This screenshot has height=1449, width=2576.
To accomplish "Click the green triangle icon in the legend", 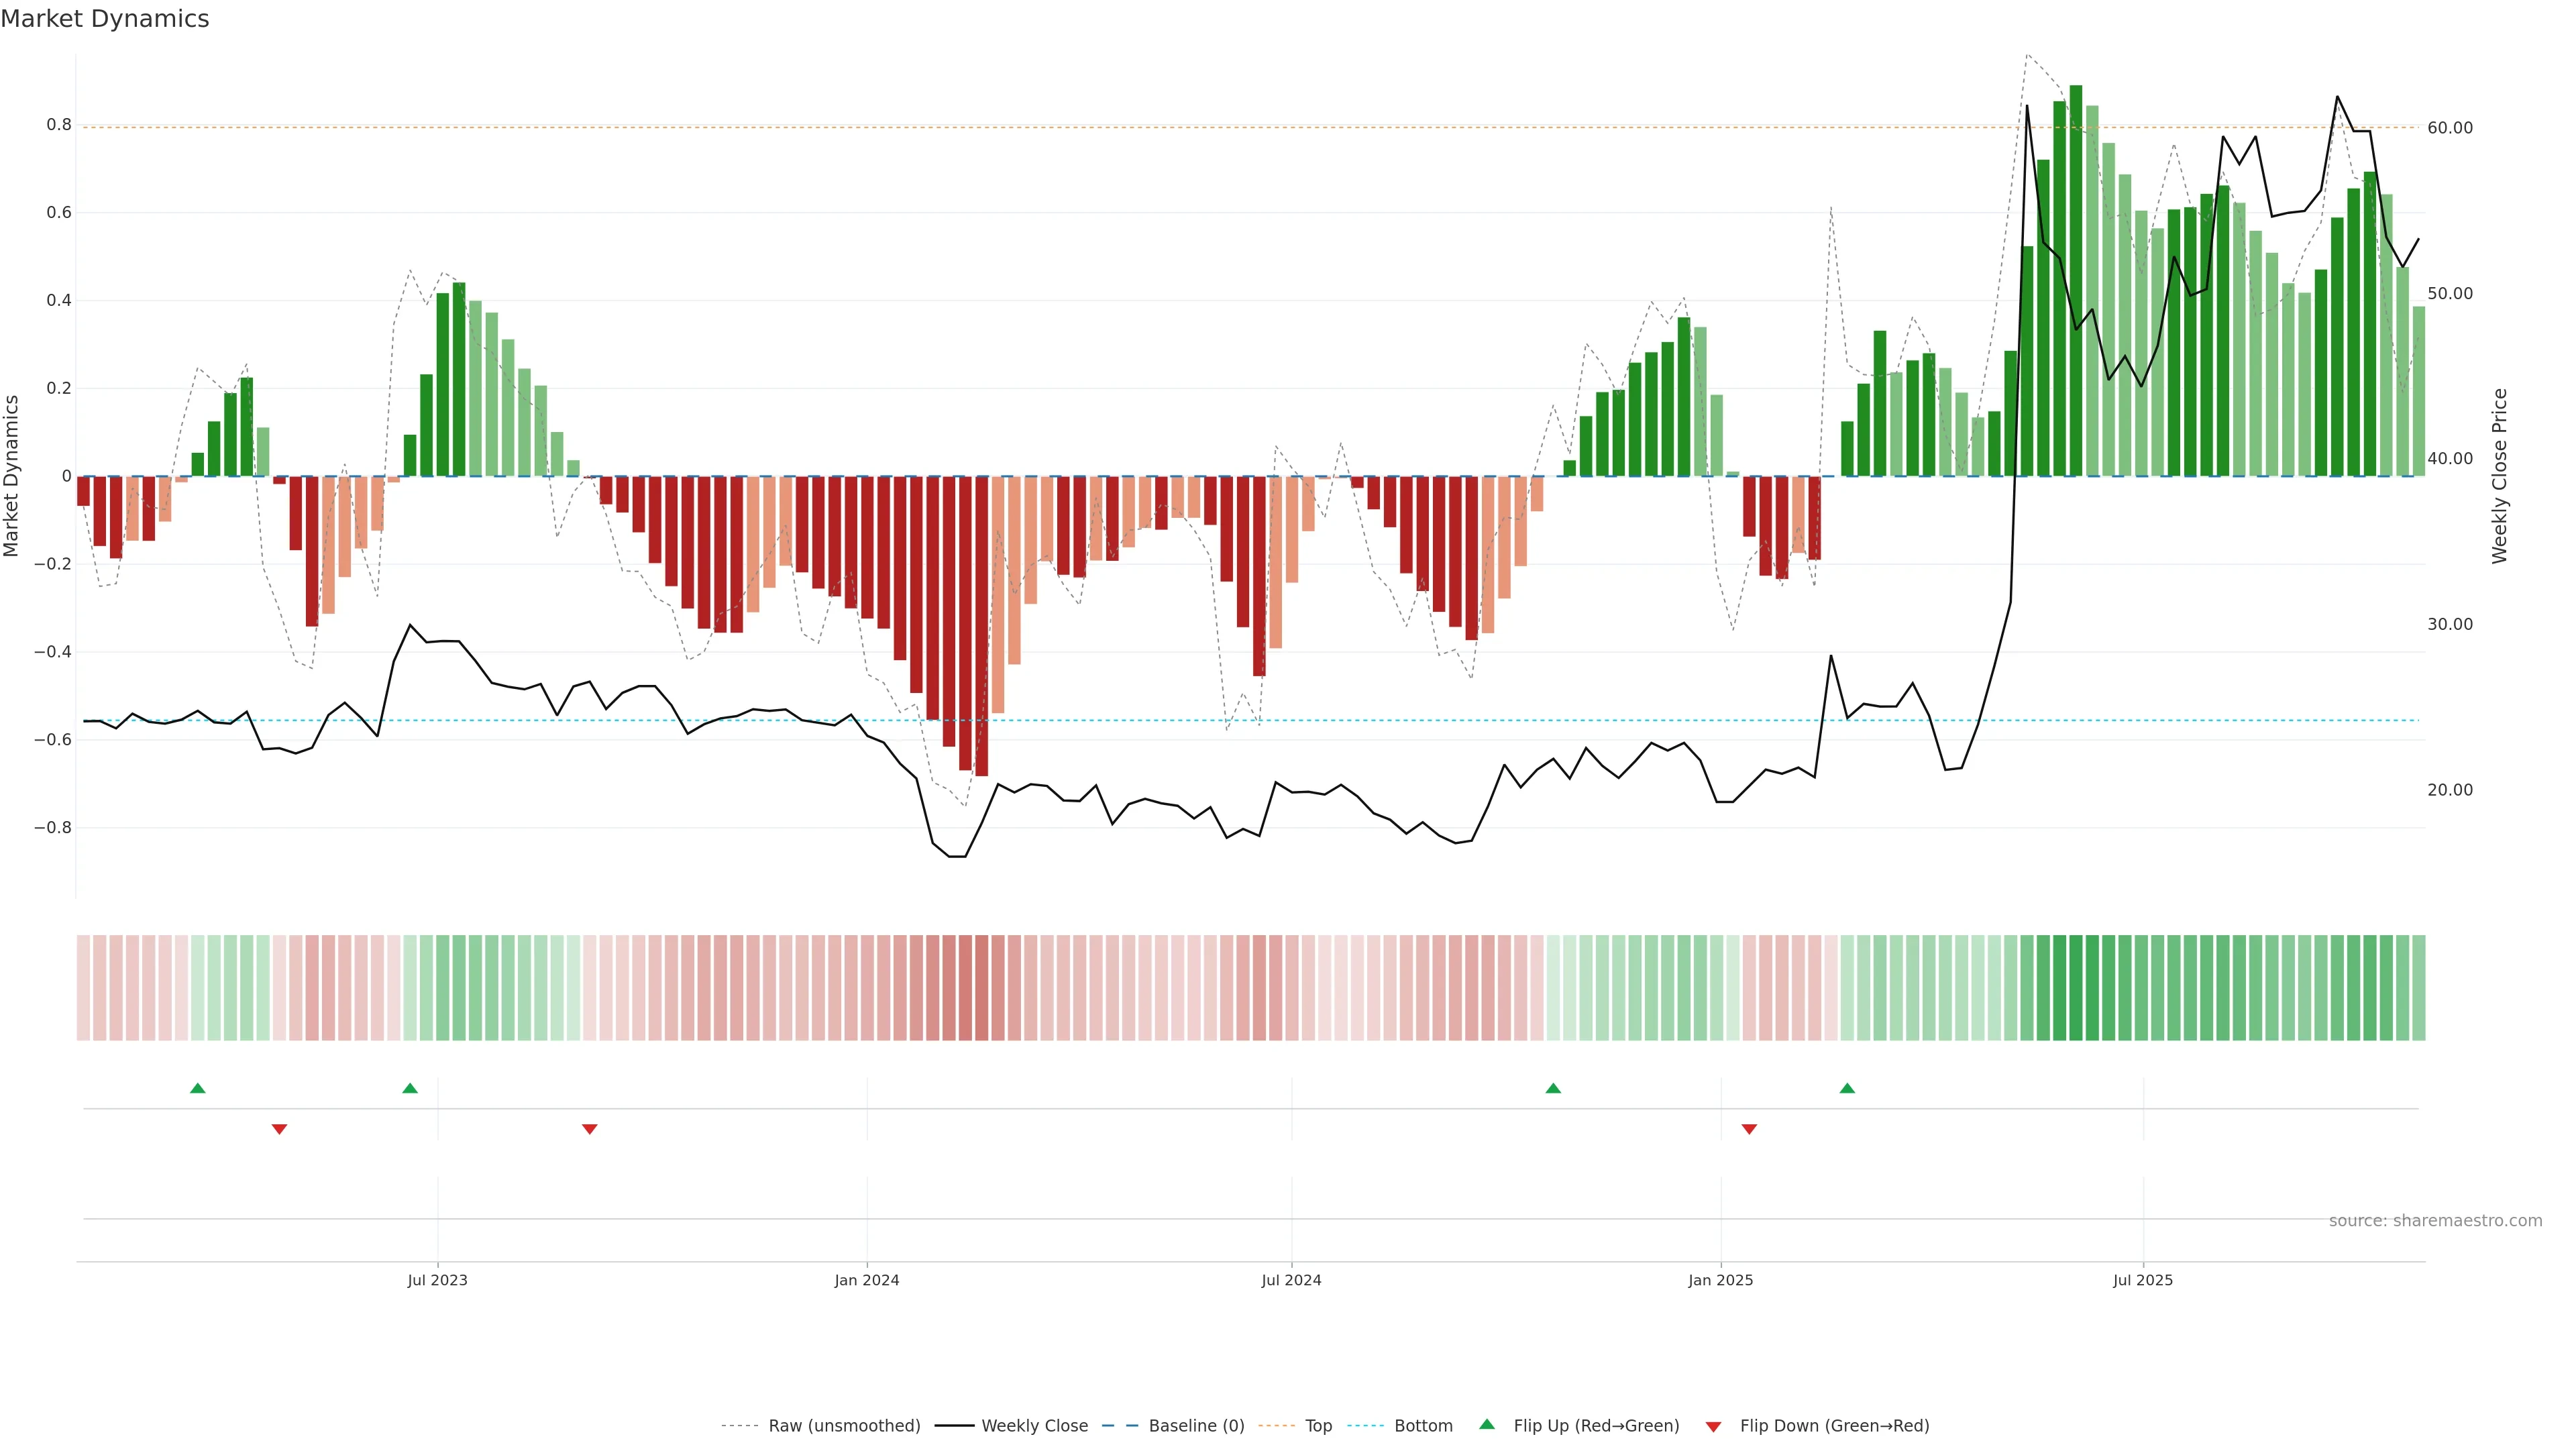I will 1487,1425.
